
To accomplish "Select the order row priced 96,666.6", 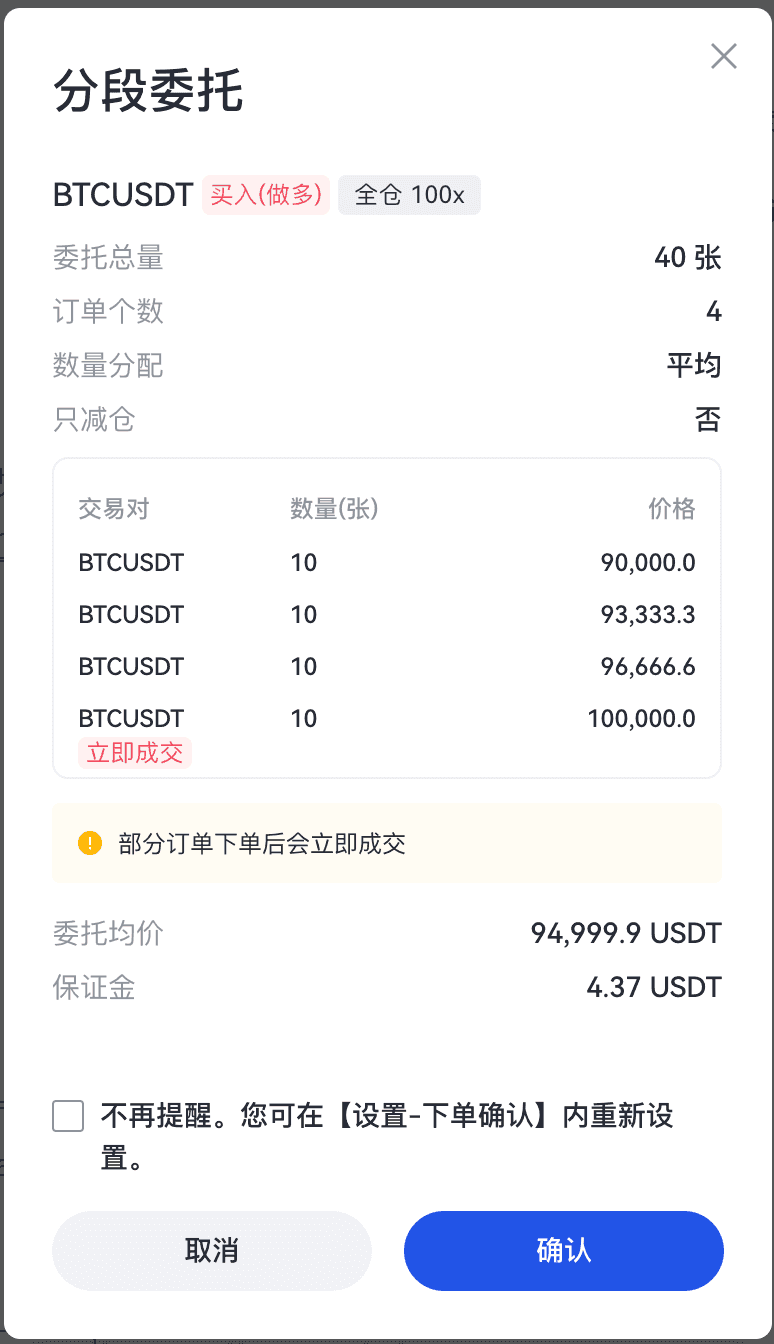I will (x=386, y=666).
